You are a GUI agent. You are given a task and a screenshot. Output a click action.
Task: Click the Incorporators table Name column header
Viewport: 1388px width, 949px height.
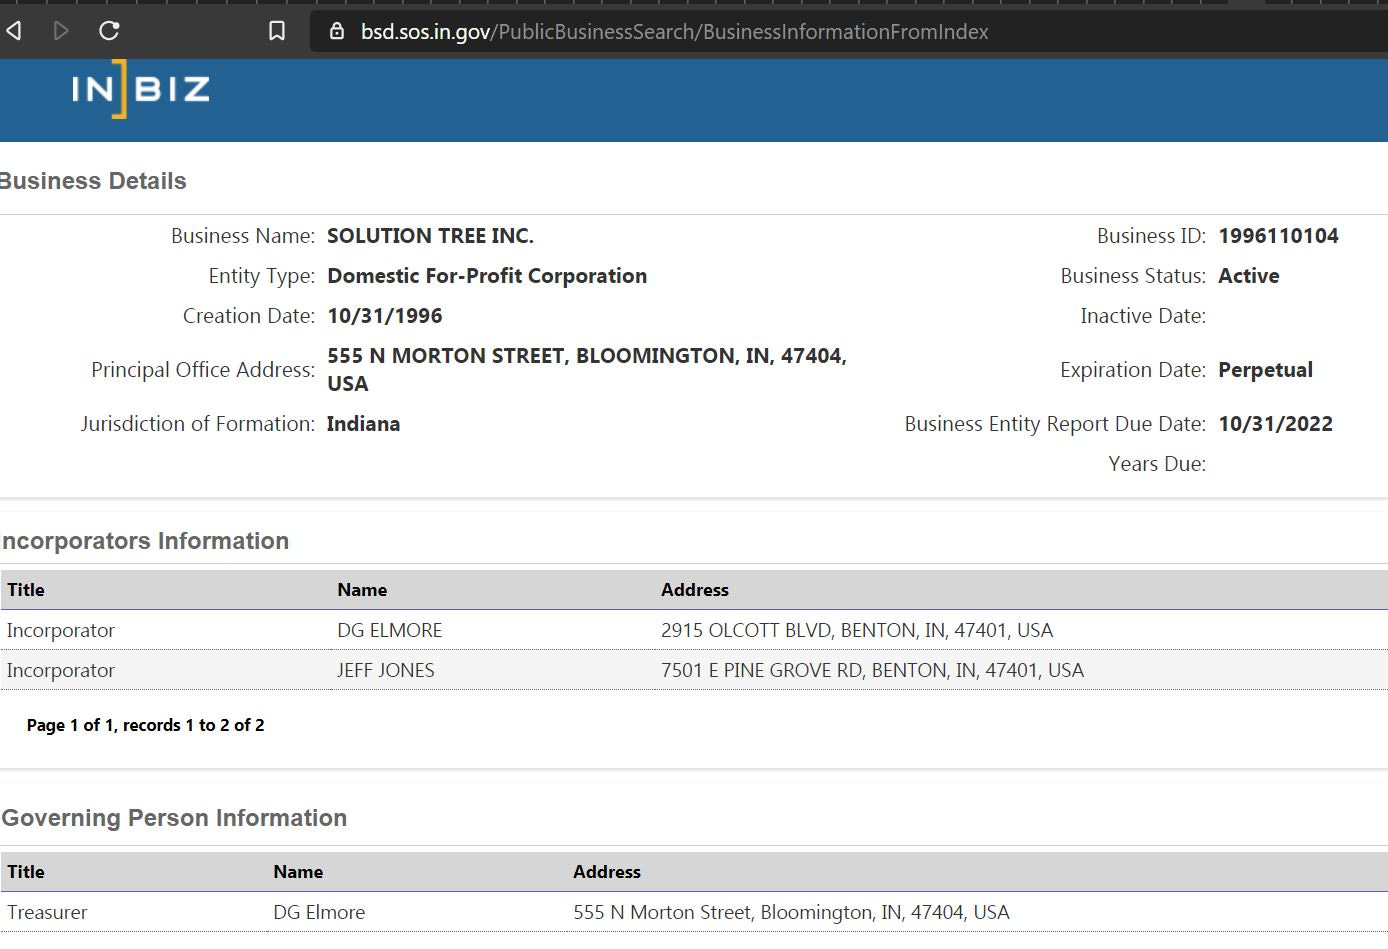[362, 590]
